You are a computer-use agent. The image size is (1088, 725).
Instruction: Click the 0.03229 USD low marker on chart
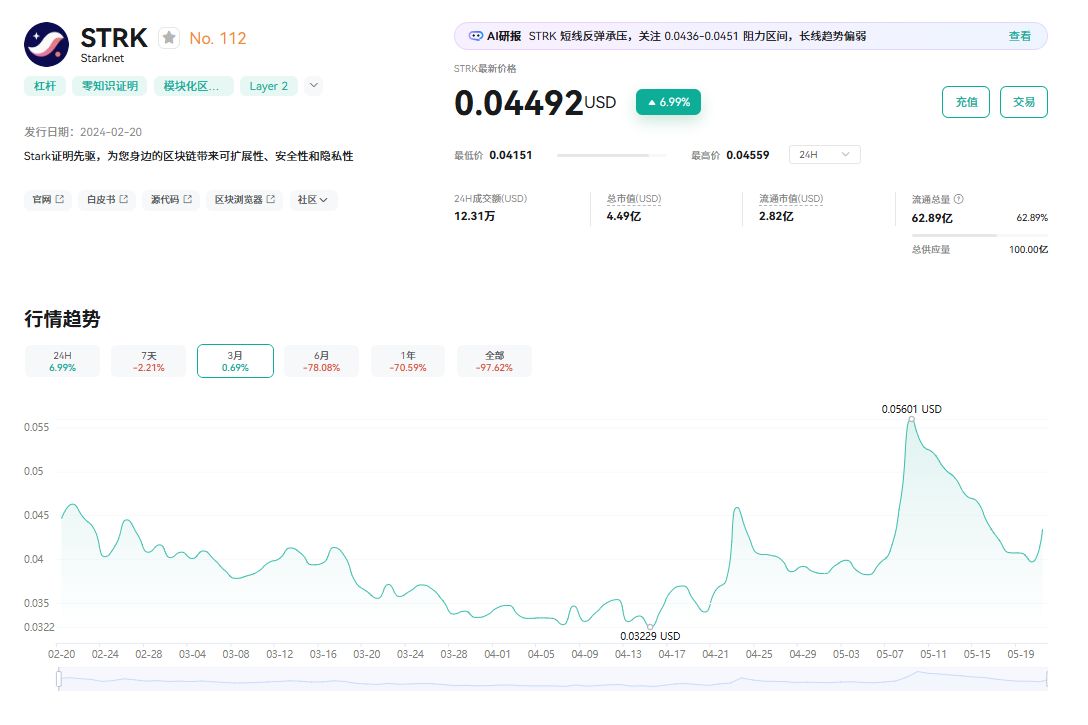pos(650,626)
